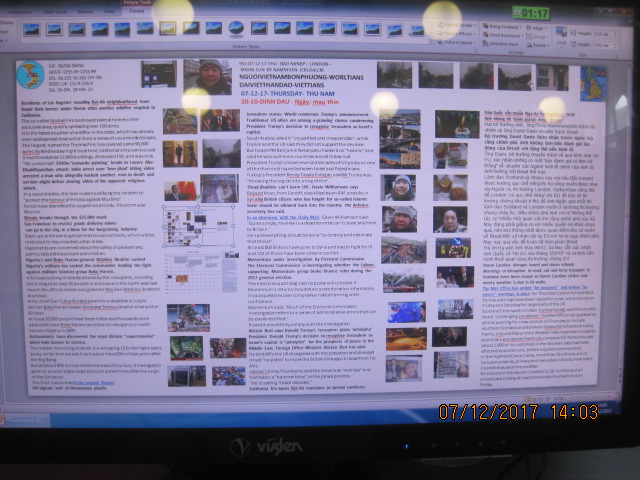The image size is (640, 480).
Task: Click the green 01:17 timer overlay
Action: [531, 13]
